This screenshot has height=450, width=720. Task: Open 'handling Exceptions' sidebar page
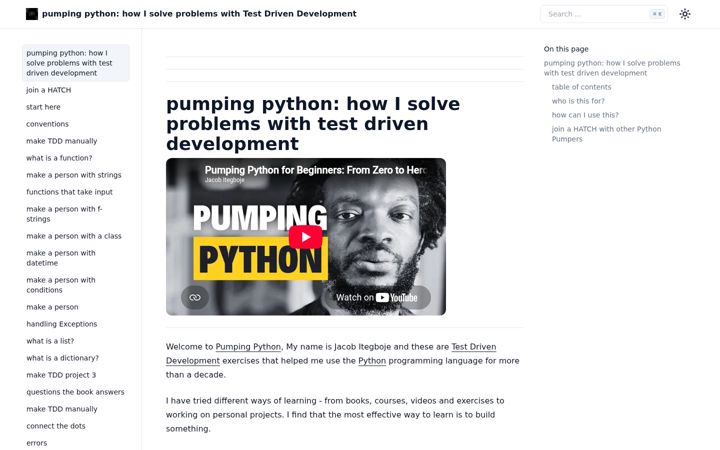point(62,324)
